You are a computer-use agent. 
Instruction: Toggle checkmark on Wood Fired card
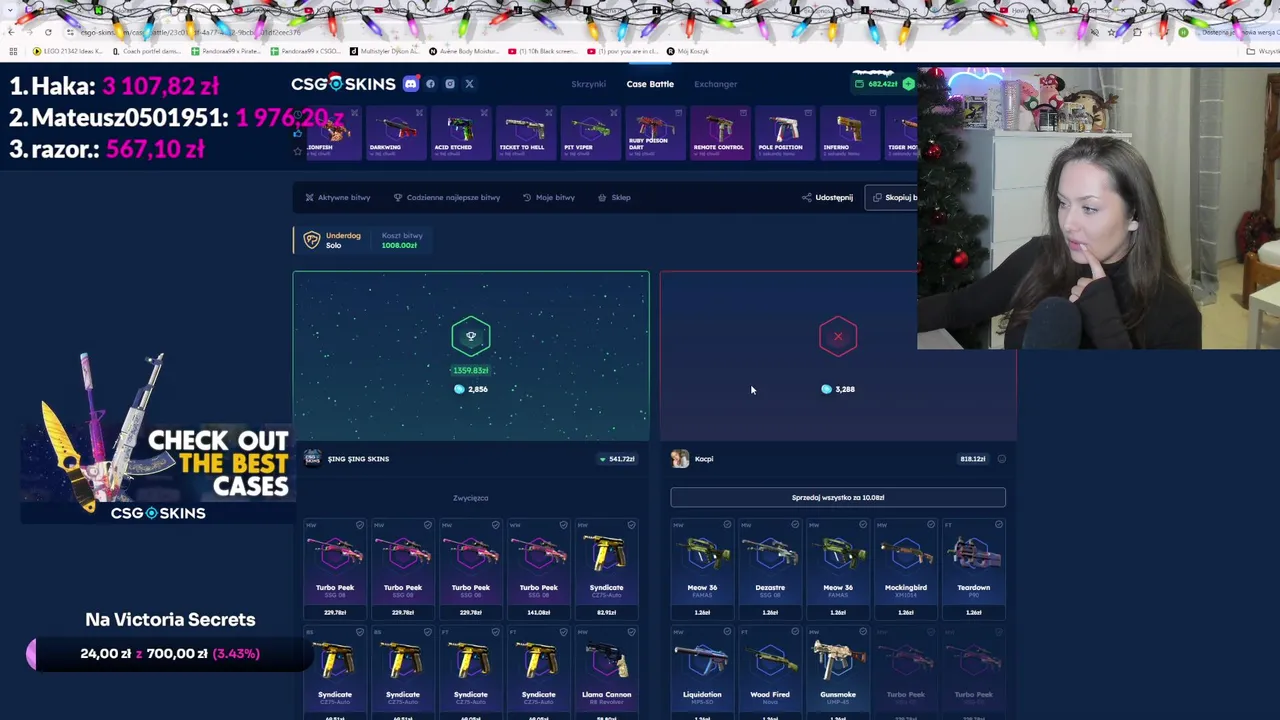[x=795, y=632]
